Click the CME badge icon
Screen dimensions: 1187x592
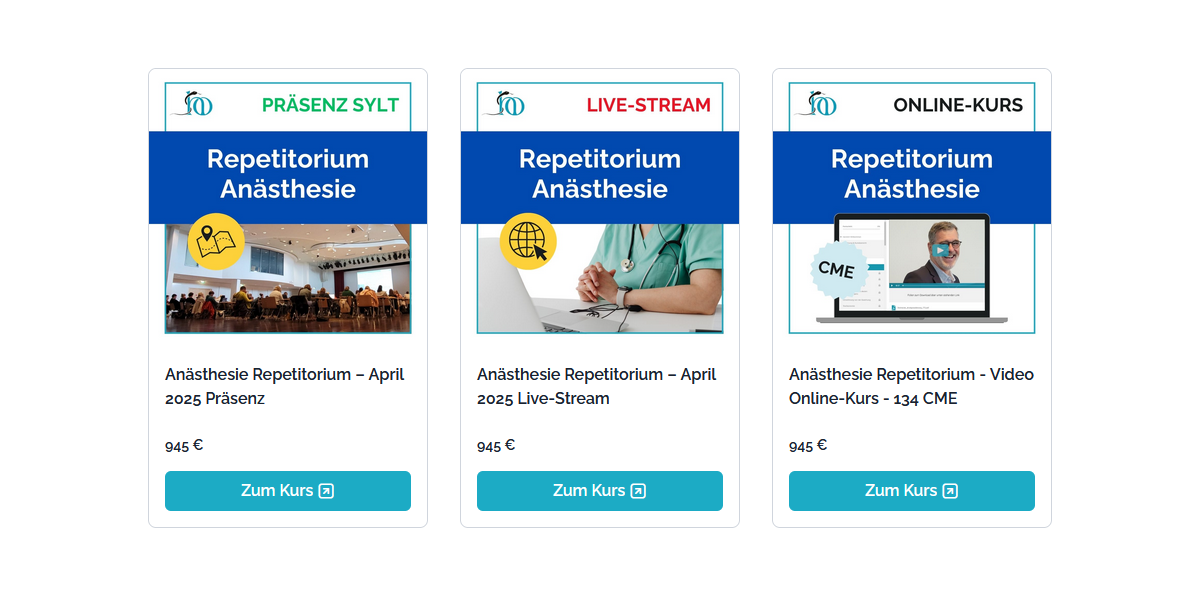[x=836, y=269]
